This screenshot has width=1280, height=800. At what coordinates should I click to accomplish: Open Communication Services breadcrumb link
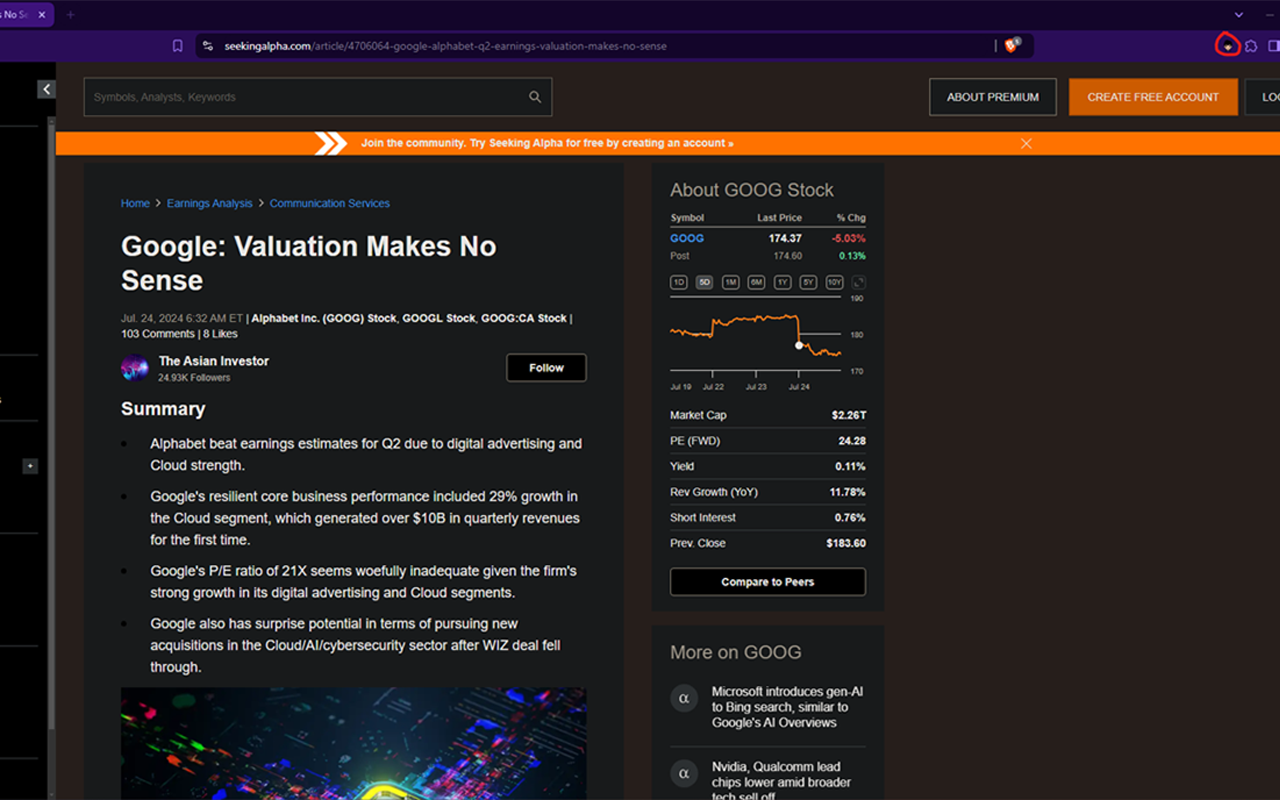click(x=330, y=203)
